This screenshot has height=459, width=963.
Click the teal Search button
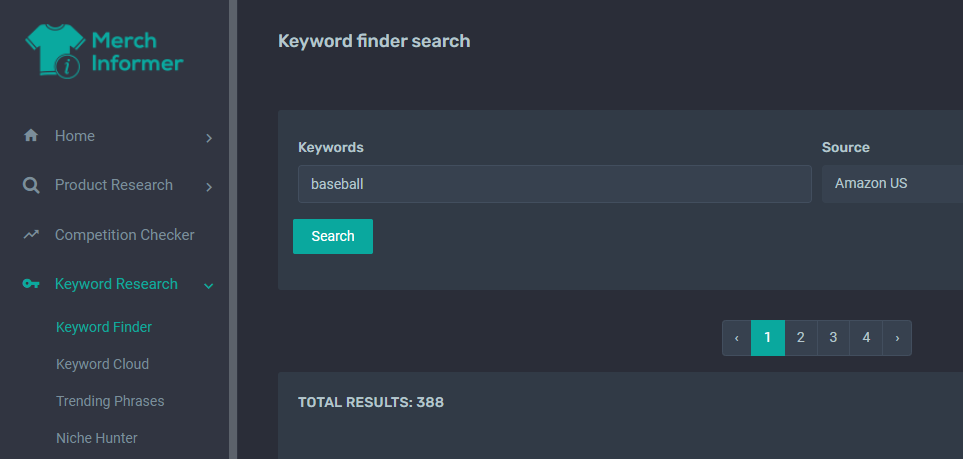(333, 237)
